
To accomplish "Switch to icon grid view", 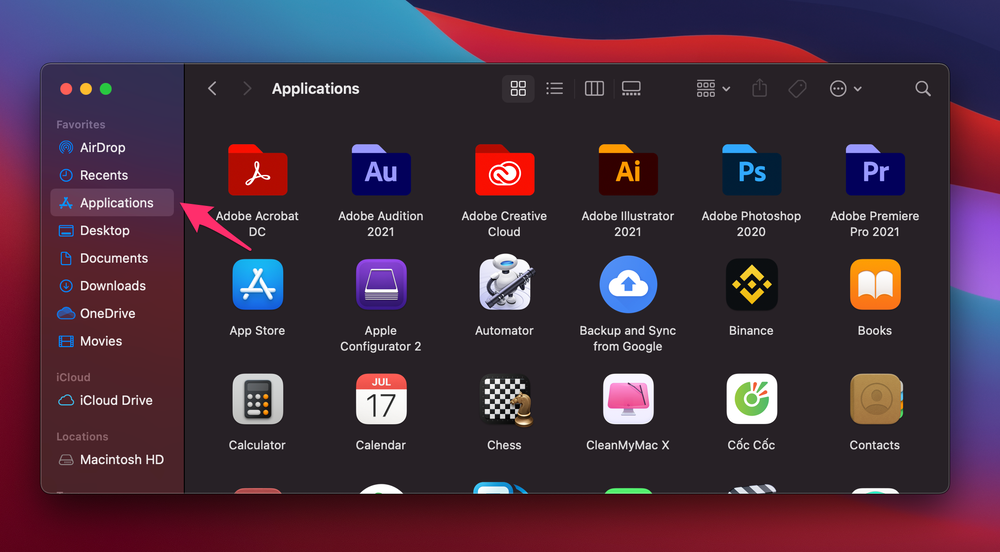I will coord(518,89).
